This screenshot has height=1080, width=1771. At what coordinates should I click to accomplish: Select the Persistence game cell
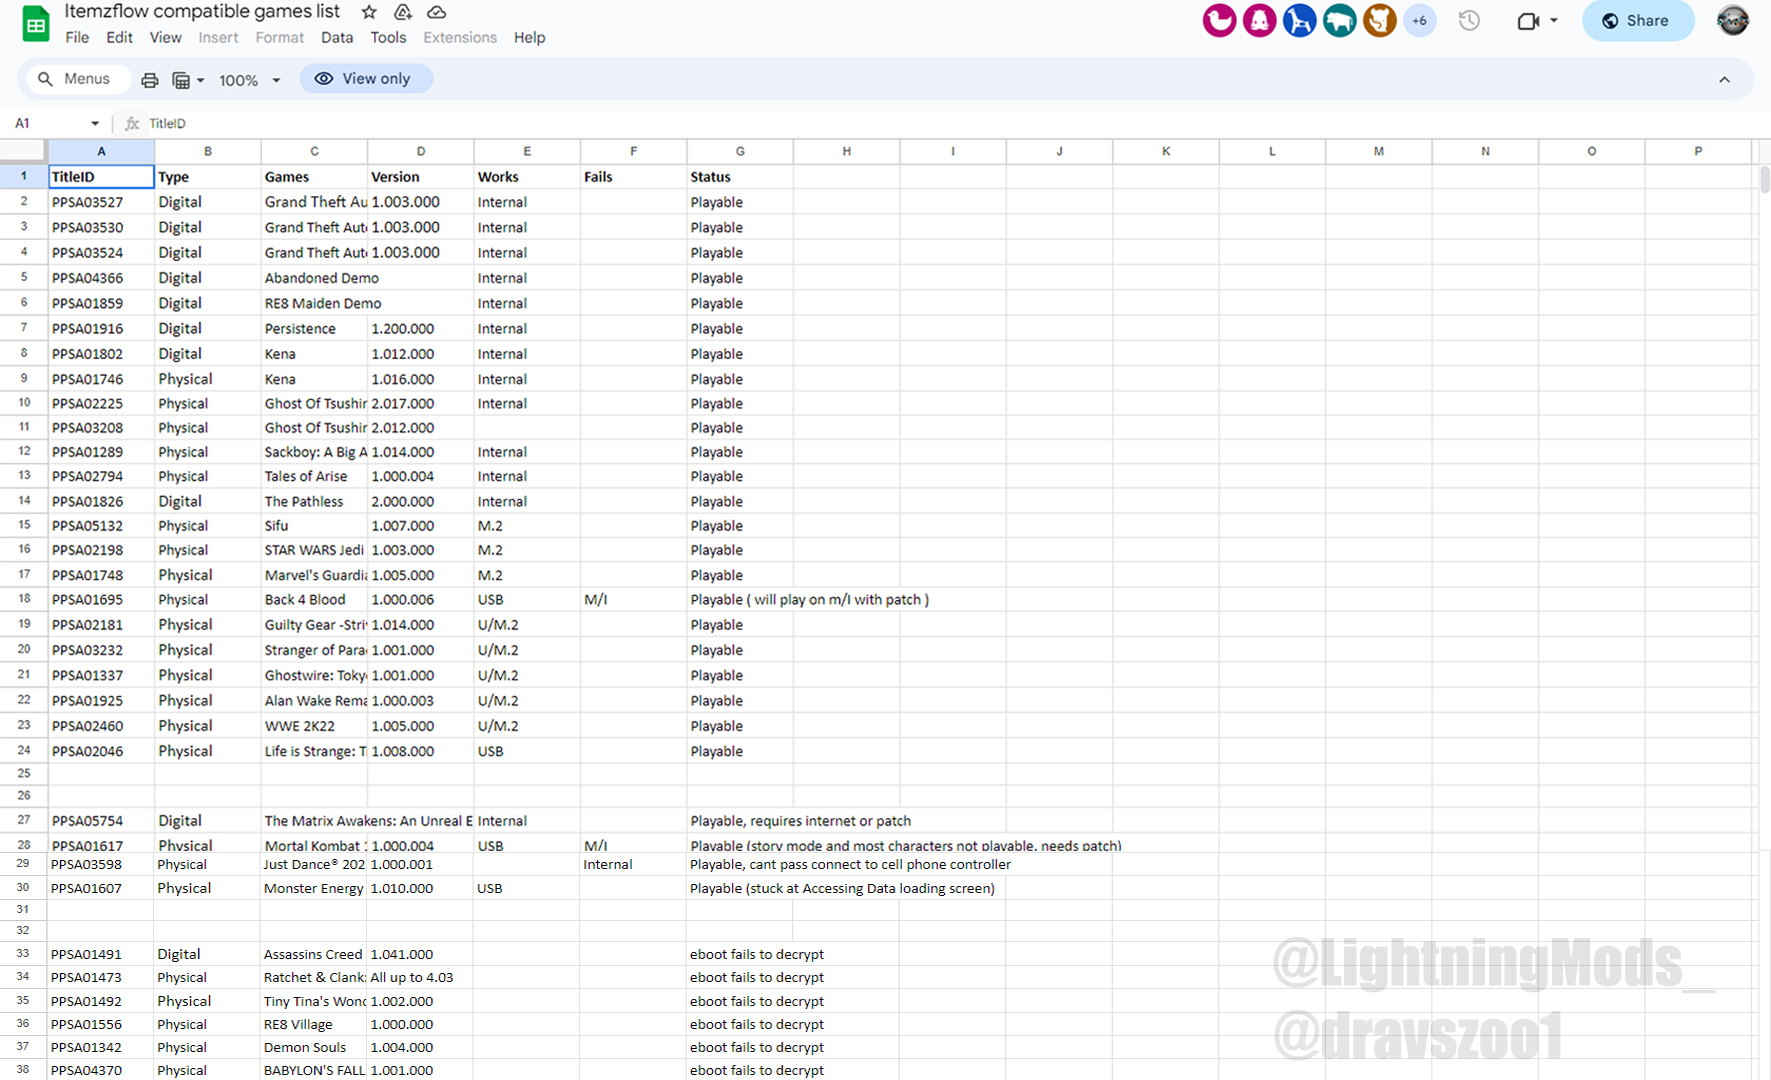314,329
